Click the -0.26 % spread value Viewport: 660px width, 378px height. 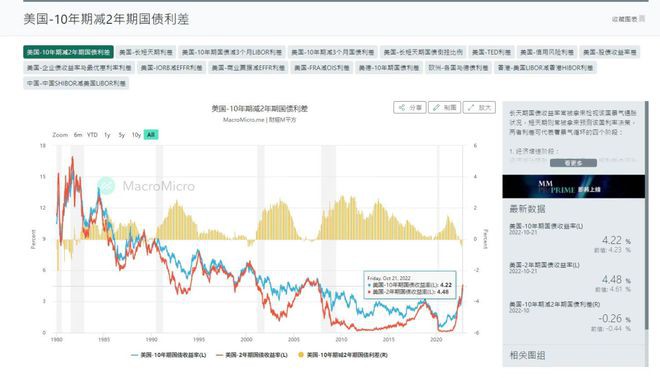[614, 319]
